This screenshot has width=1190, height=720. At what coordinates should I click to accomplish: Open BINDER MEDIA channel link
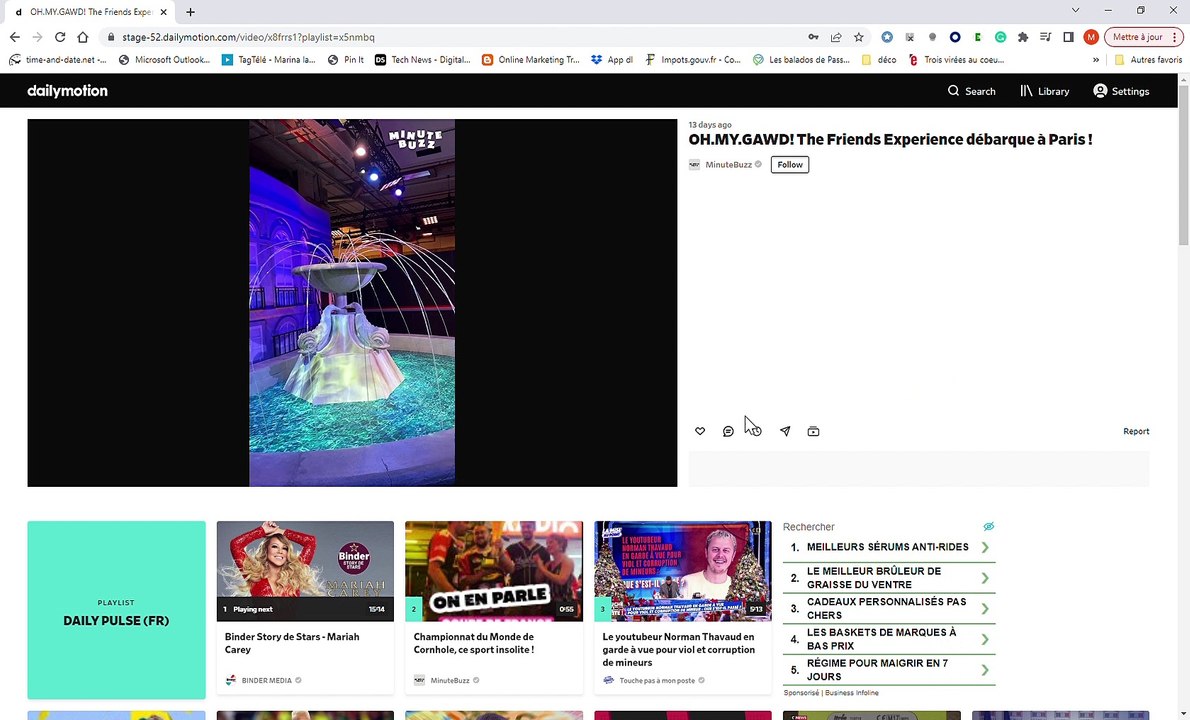coord(266,681)
